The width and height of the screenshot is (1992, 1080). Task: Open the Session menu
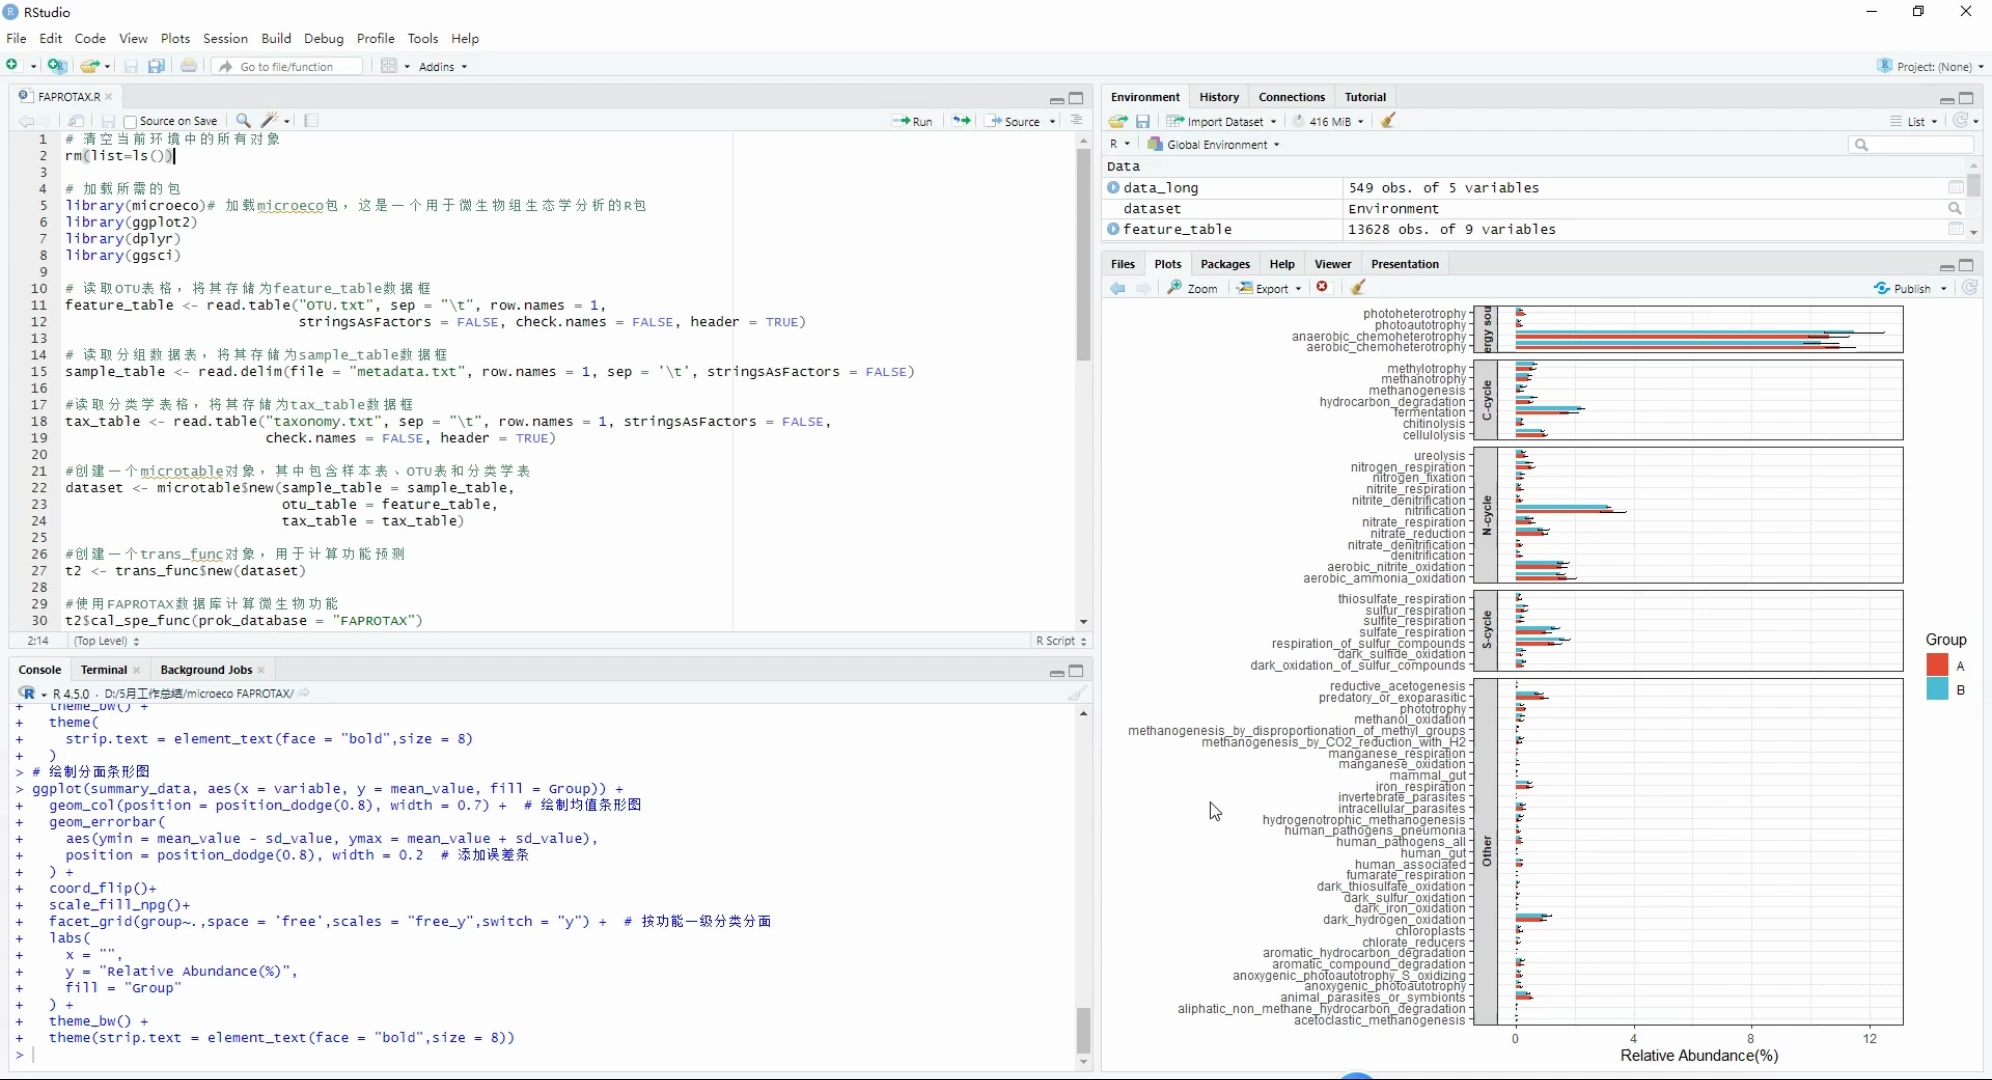point(225,38)
